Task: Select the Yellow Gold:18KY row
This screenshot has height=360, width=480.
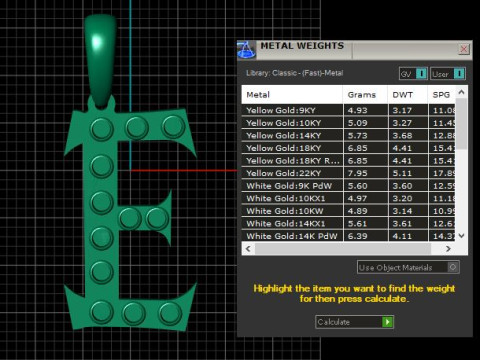Action: [x=349, y=148]
